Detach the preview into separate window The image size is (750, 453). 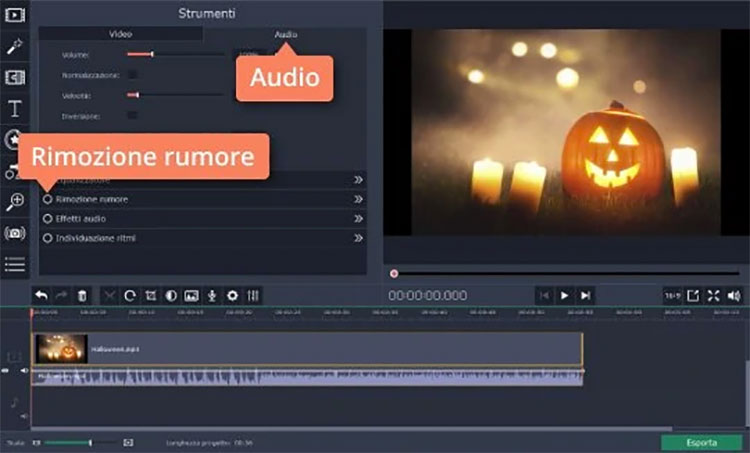click(x=693, y=296)
